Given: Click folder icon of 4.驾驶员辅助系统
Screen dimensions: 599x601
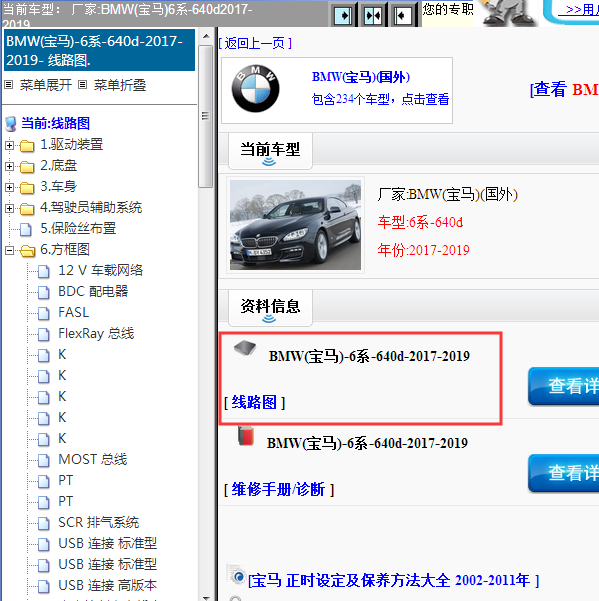Looking at the screenshot, I should [x=27, y=209].
